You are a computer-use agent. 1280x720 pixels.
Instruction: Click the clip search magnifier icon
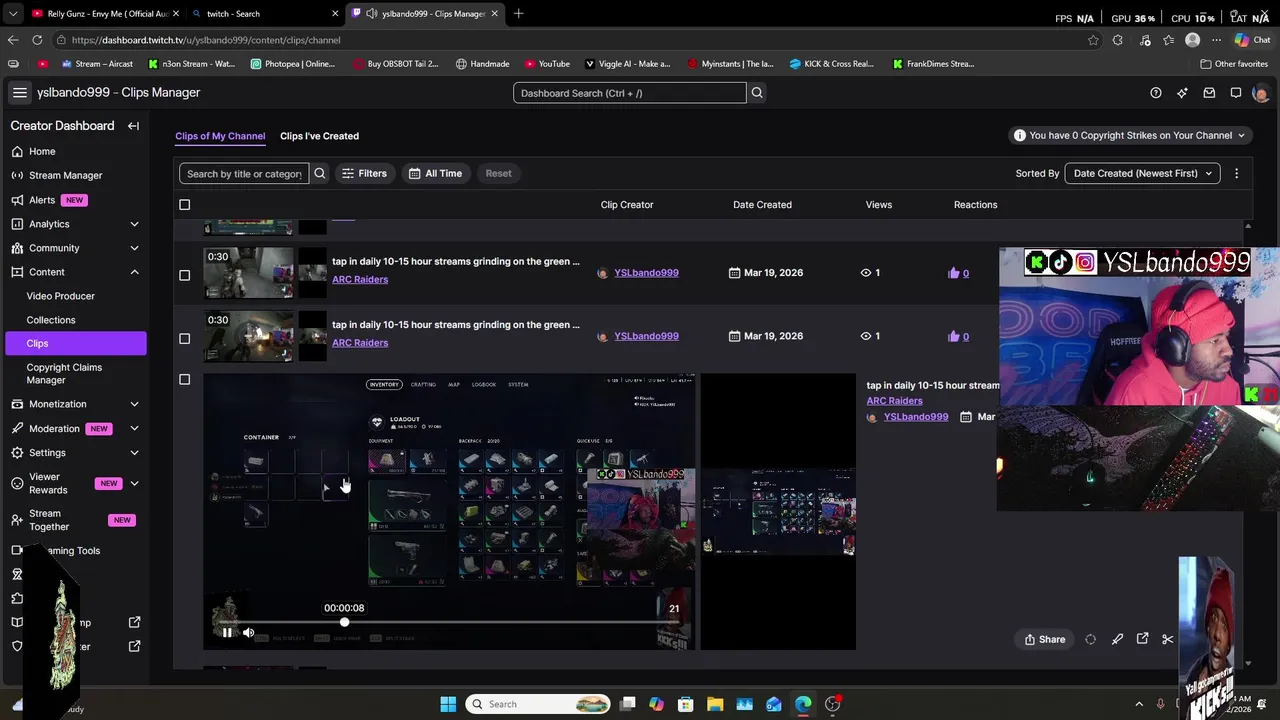(x=320, y=173)
